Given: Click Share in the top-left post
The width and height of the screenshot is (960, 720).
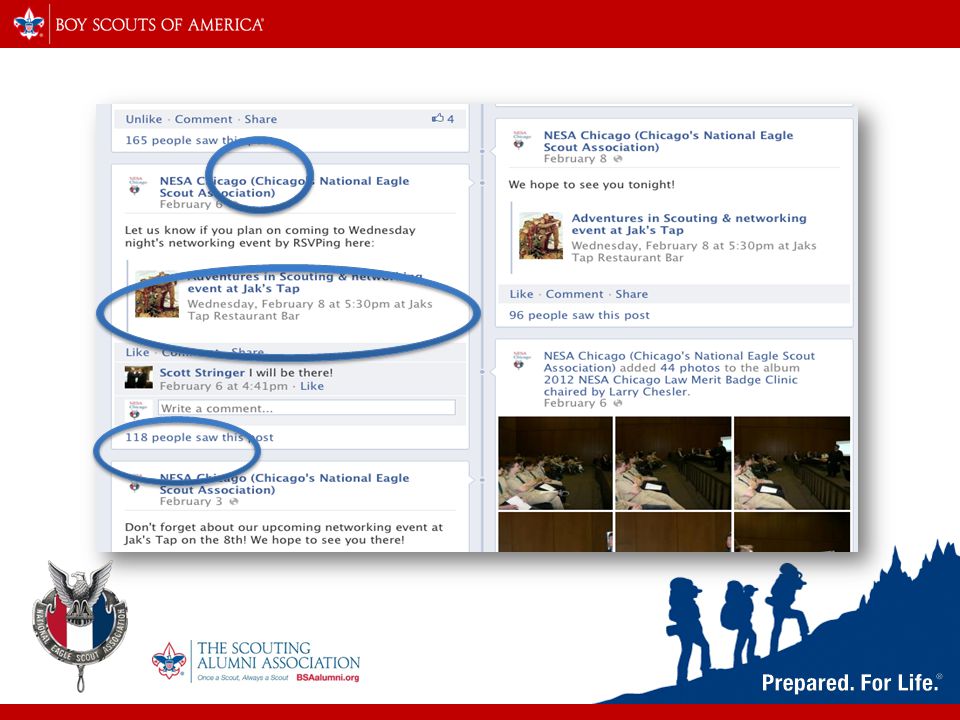Looking at the screenshot, I should 261,119.
